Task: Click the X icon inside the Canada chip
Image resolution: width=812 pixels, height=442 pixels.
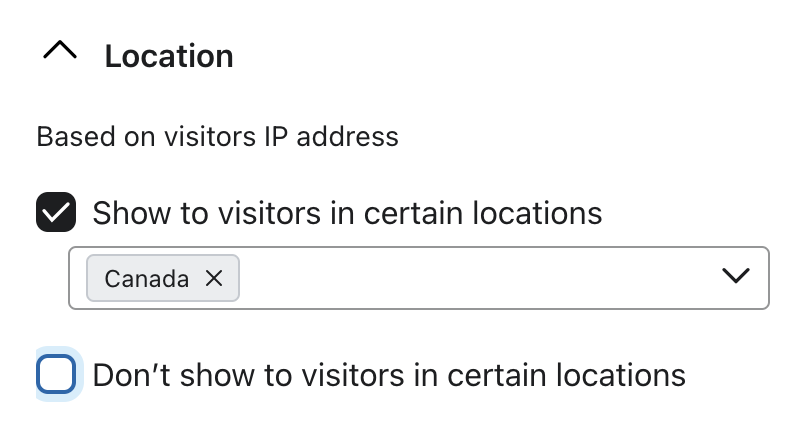Action: [214, 278]
